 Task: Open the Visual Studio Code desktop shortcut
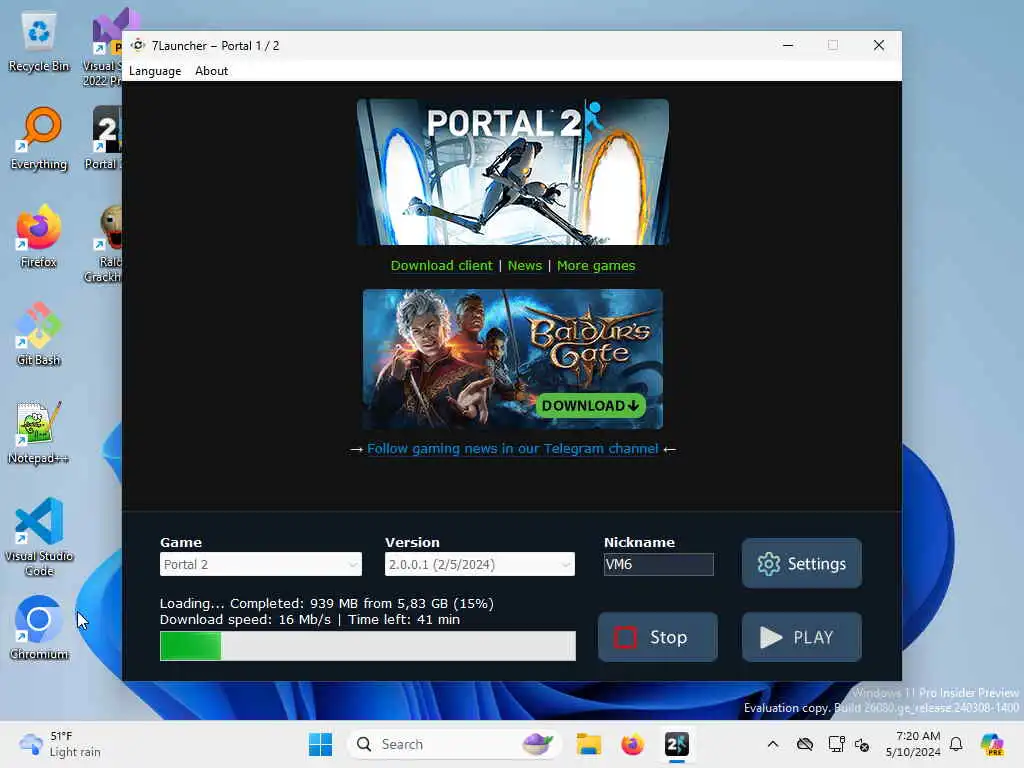point(39,537)
